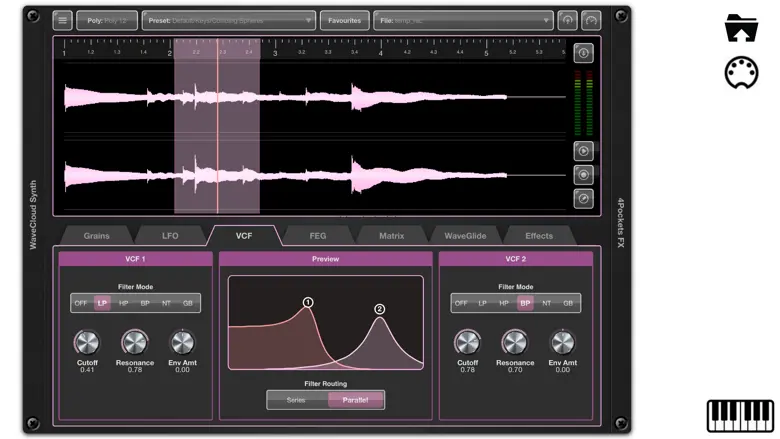Set VCF 2 filter mode to BP
This screenshot has height=439, width=780.
pyautogui.click(x=525, y=303)
